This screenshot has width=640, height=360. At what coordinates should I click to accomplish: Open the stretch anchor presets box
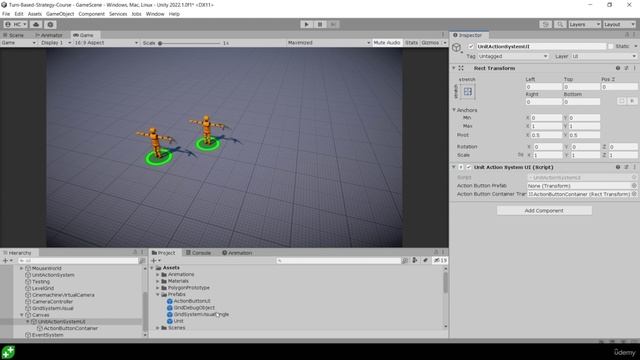click(x=468, y=91)
